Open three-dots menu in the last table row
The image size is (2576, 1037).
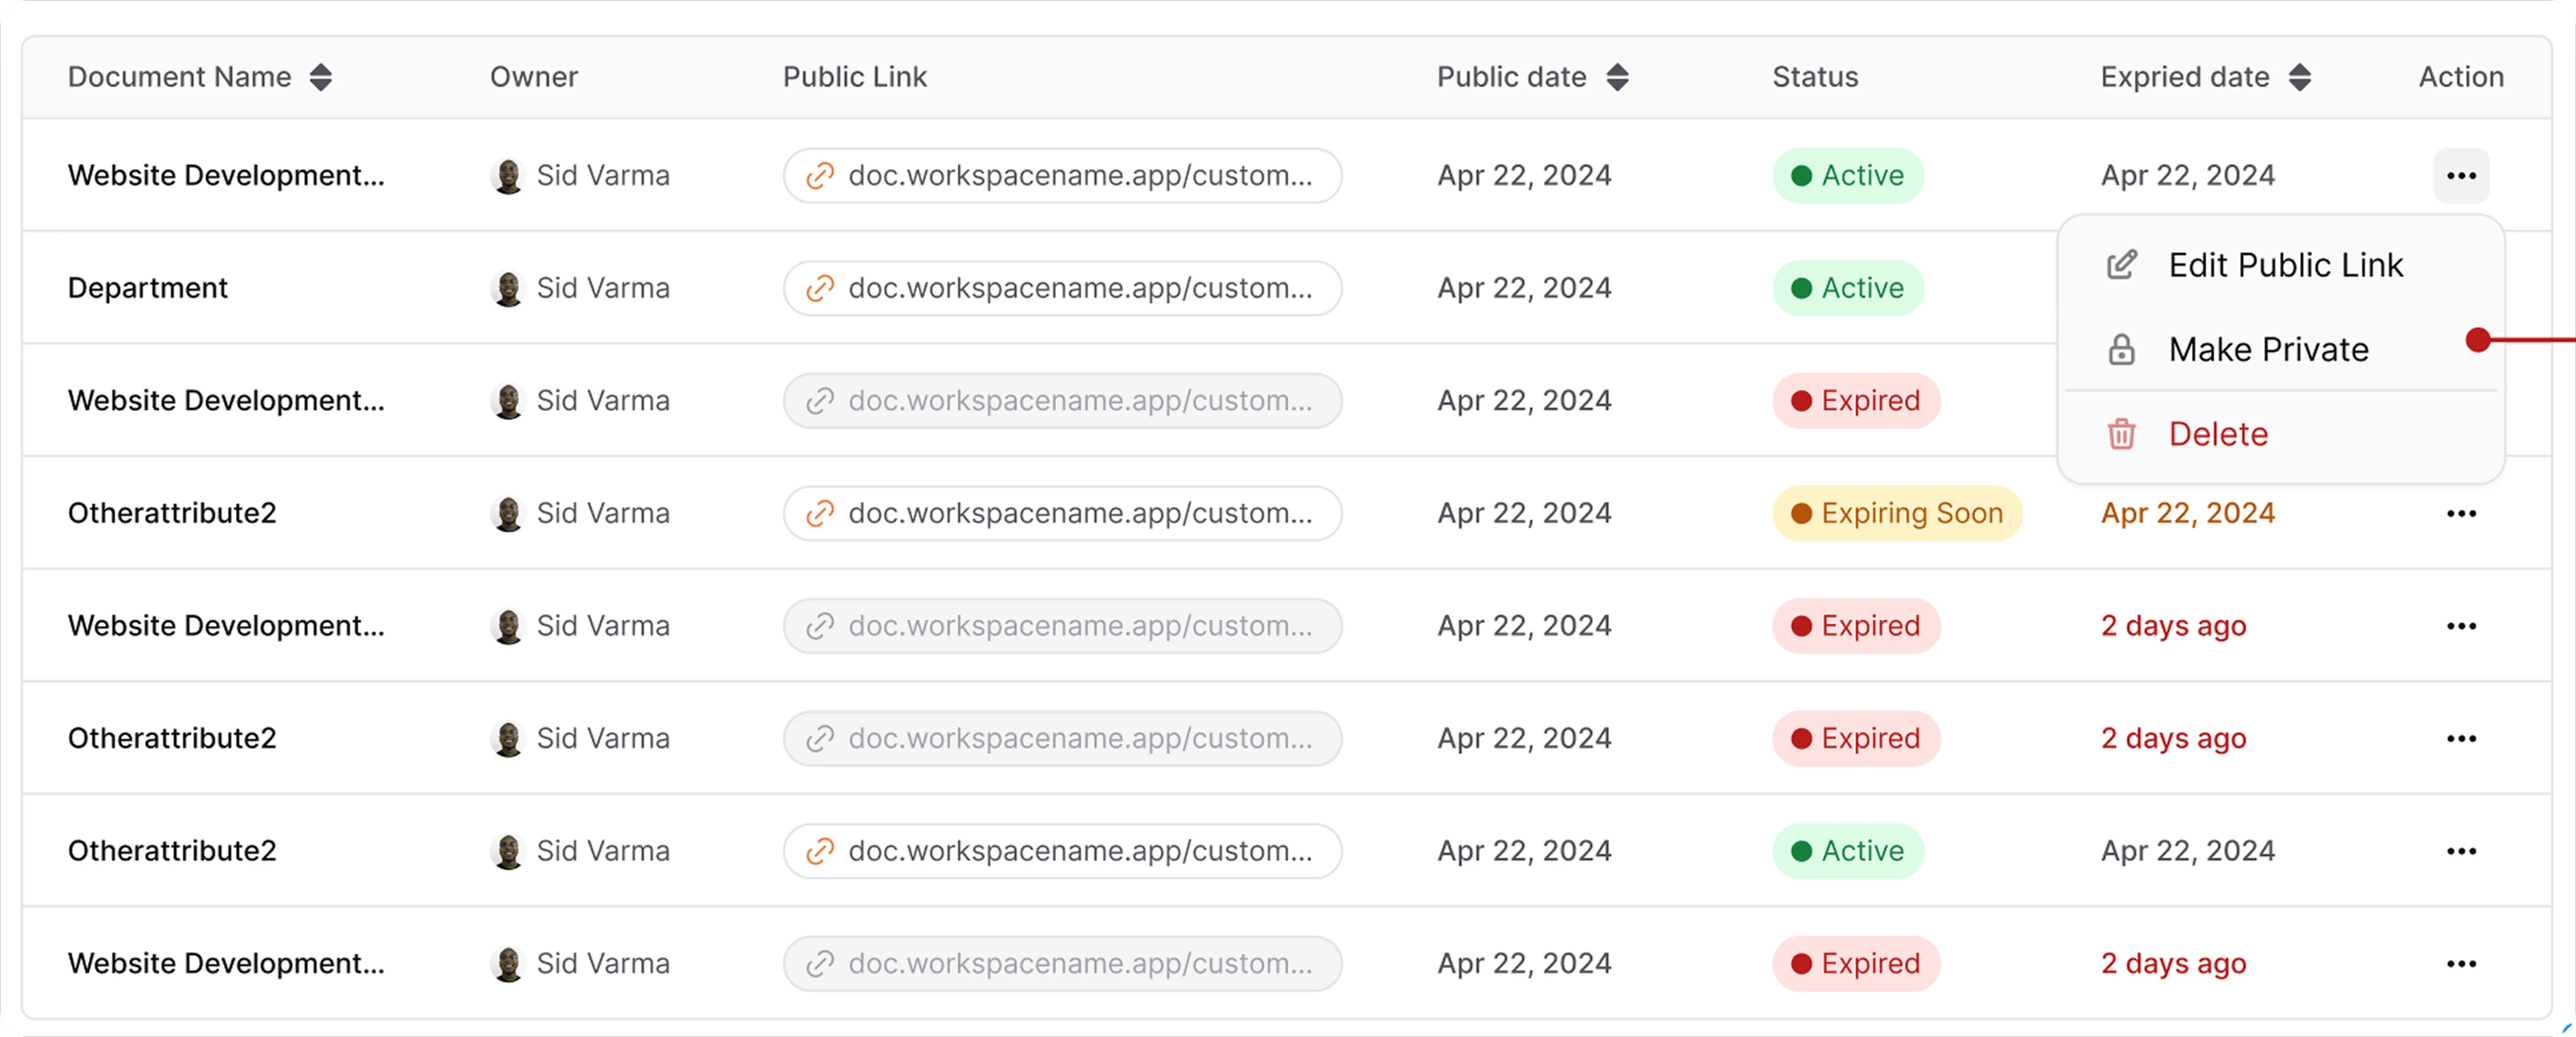coord(2461,964)
